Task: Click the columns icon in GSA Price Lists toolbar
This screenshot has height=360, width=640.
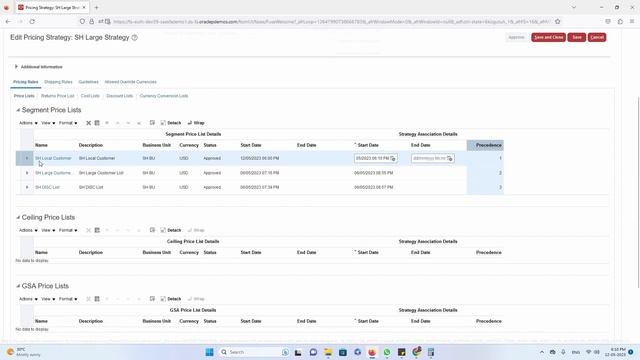Action: tap(97, 299)
